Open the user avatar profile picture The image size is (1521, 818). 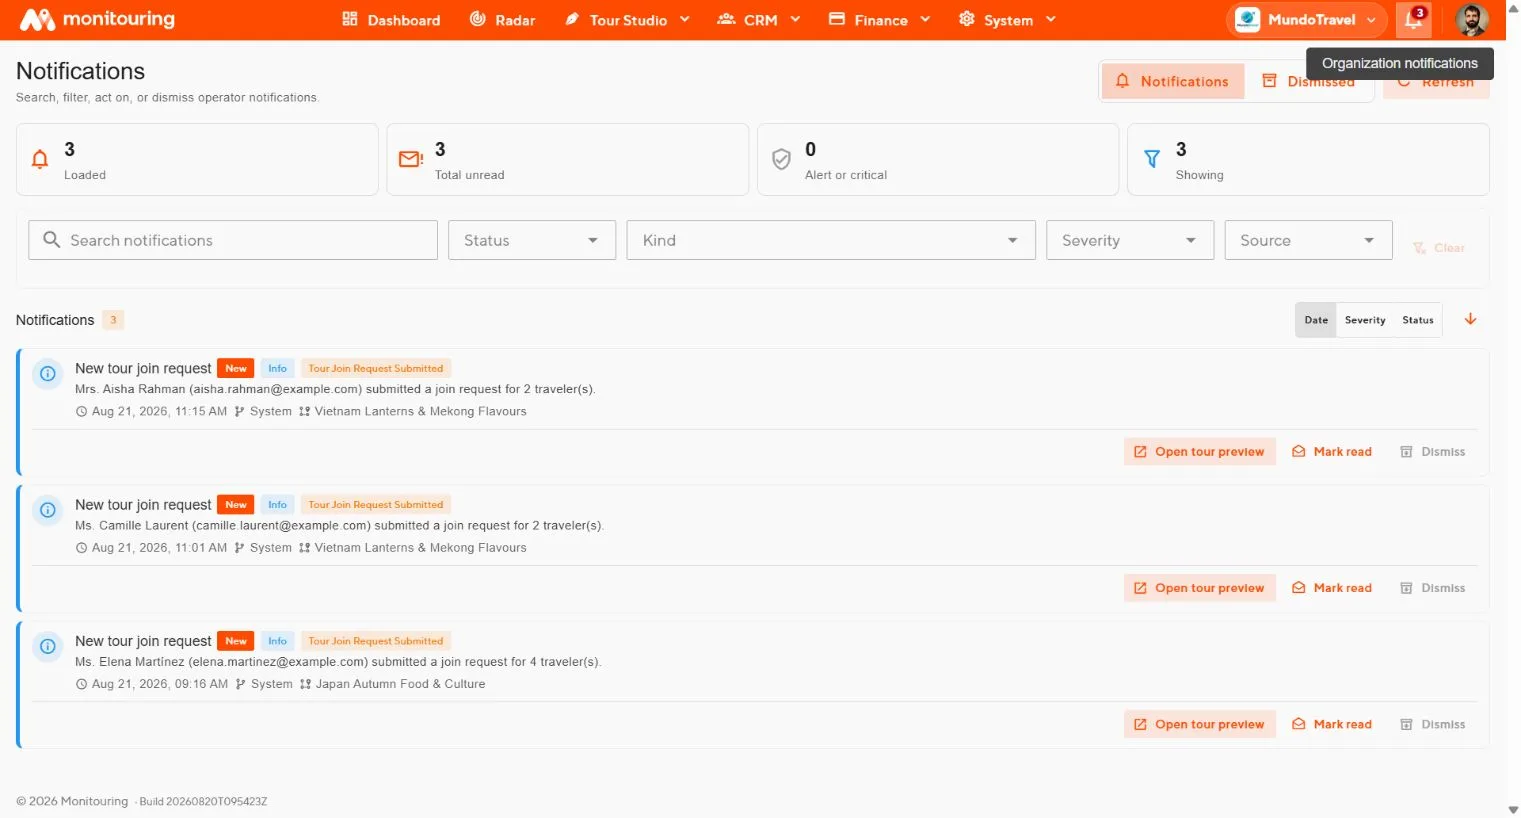click(1471, 19)
